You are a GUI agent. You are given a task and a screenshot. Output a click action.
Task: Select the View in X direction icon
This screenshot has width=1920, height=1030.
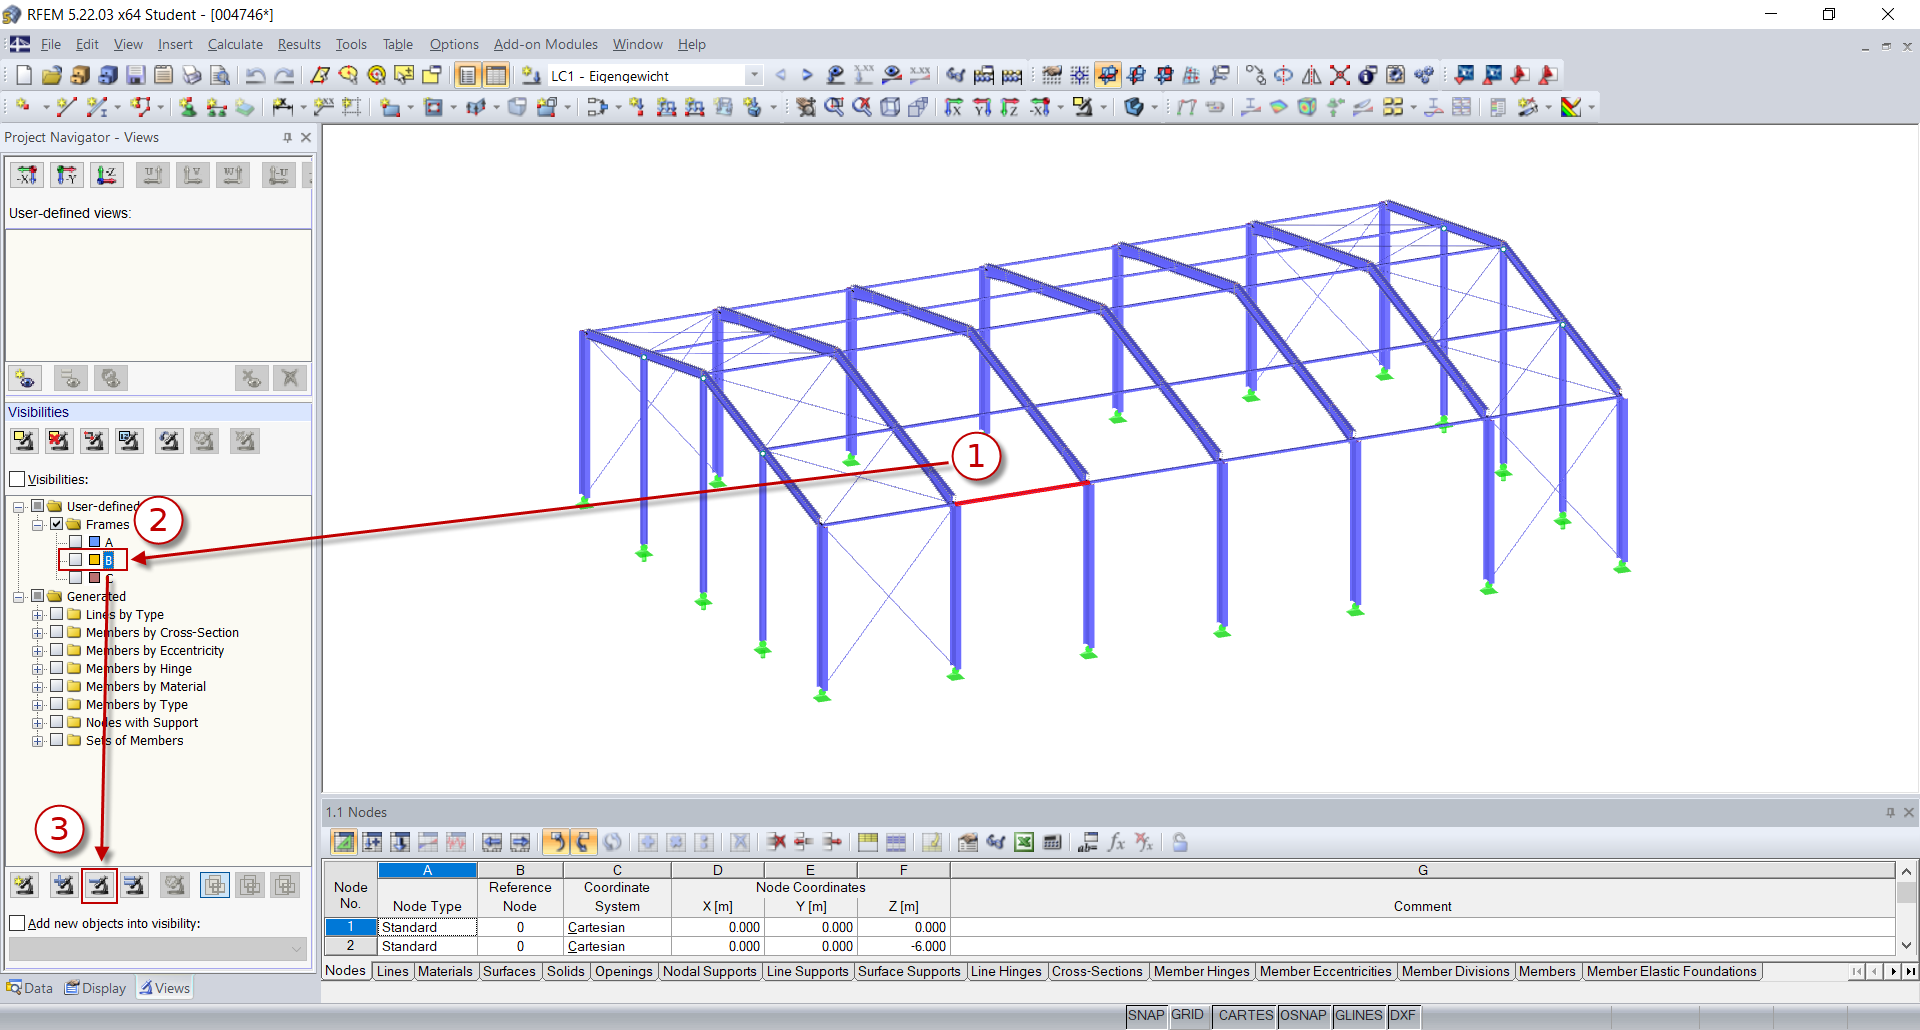point(27,175)
